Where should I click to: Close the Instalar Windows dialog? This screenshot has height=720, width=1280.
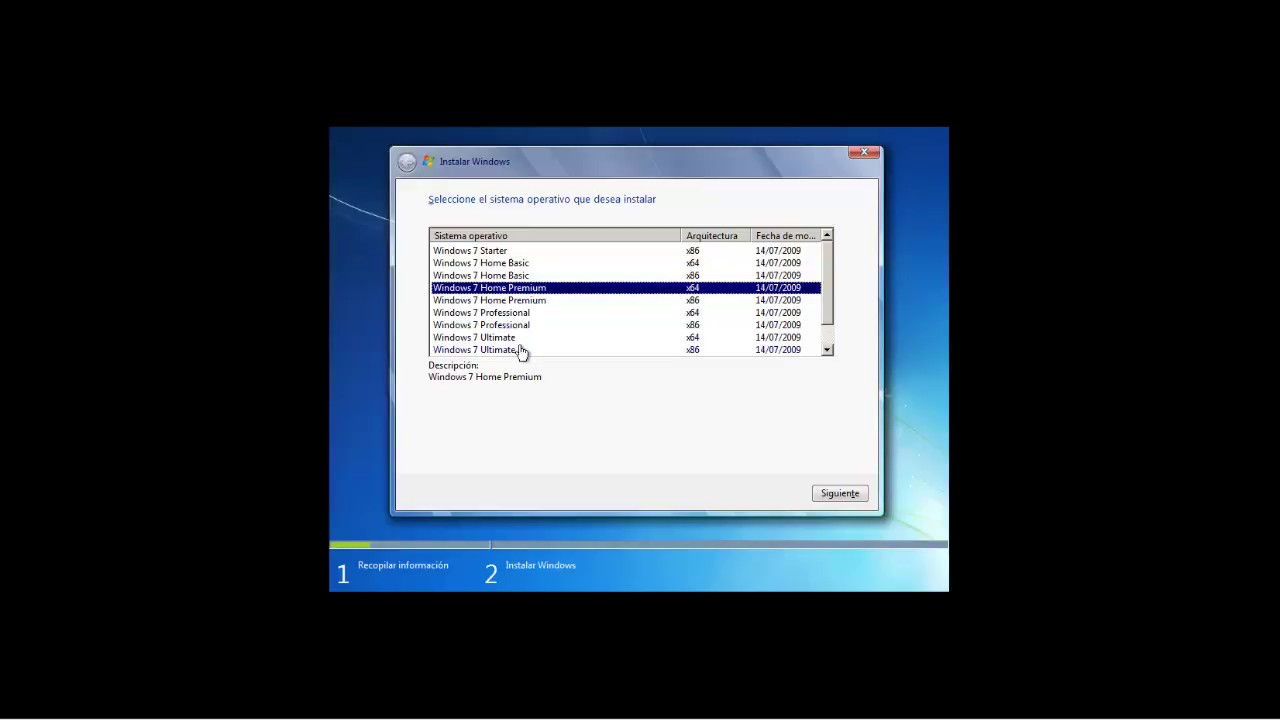(864, 152)
